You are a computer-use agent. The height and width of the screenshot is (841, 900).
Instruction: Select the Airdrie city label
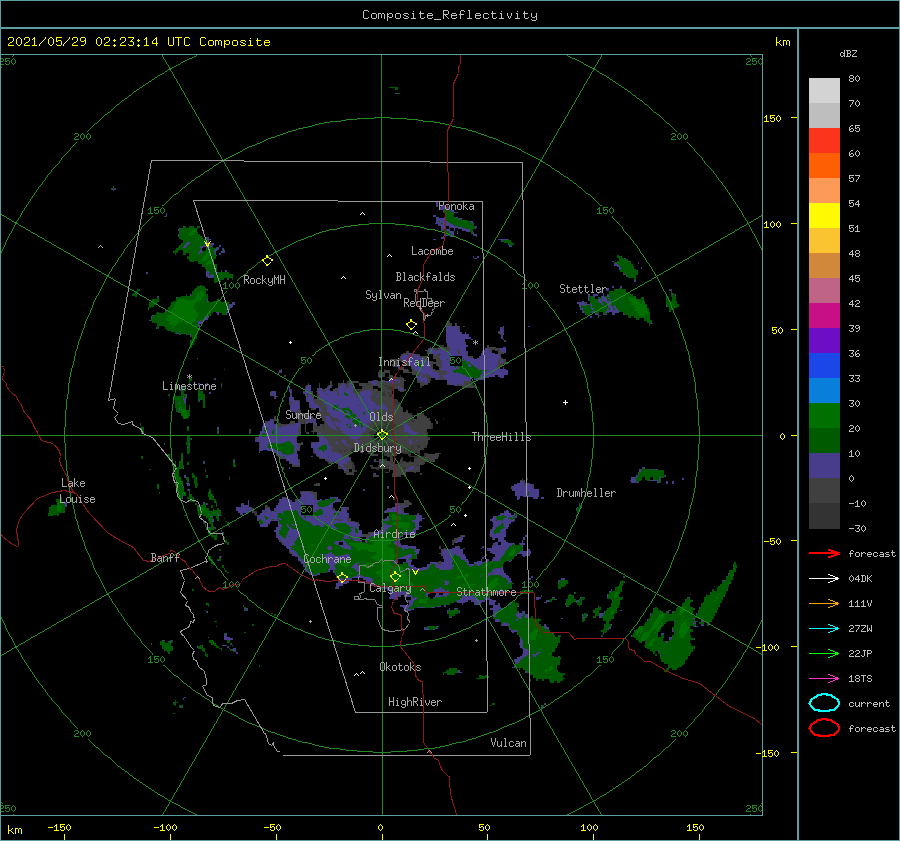tap(394, 534)
